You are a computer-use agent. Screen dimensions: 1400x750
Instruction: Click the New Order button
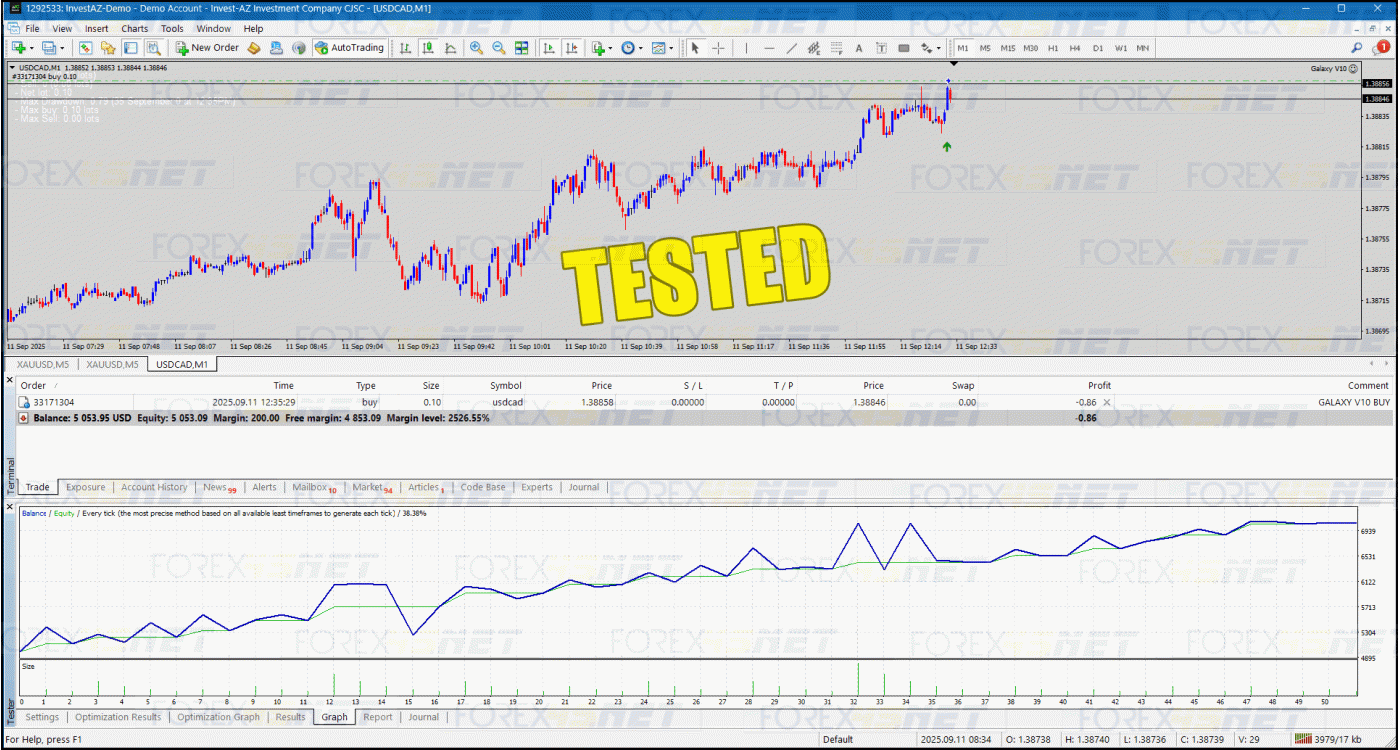click(x=207, y=47)
